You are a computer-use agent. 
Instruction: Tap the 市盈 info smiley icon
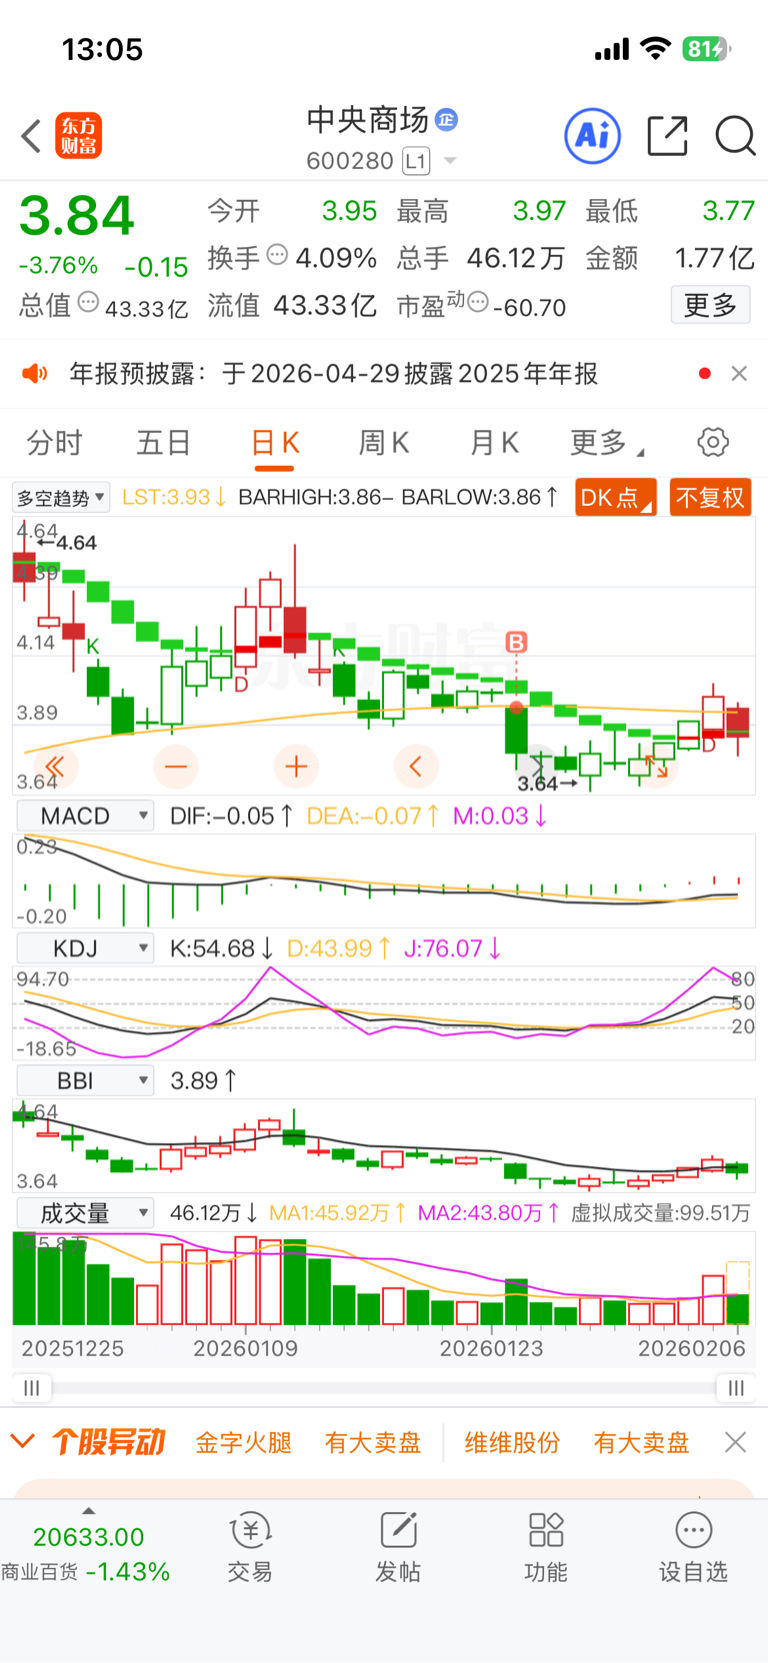point(478,302)
